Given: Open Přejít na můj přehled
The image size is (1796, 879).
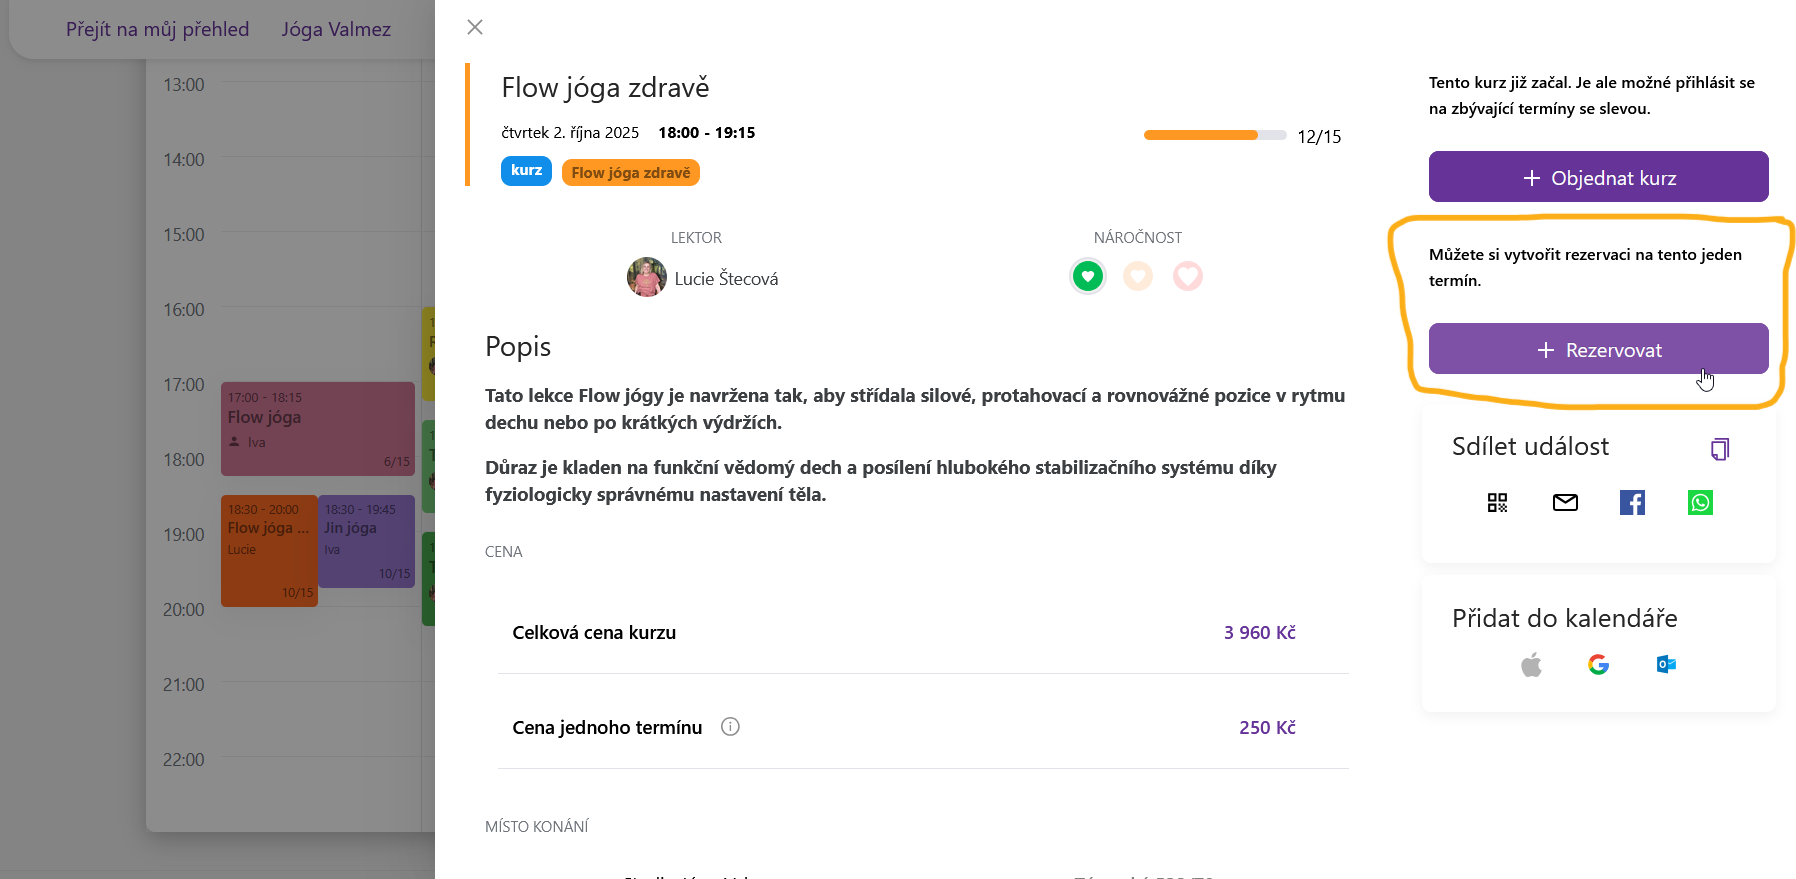Looking at the screenshot, I should pos(157,29).
